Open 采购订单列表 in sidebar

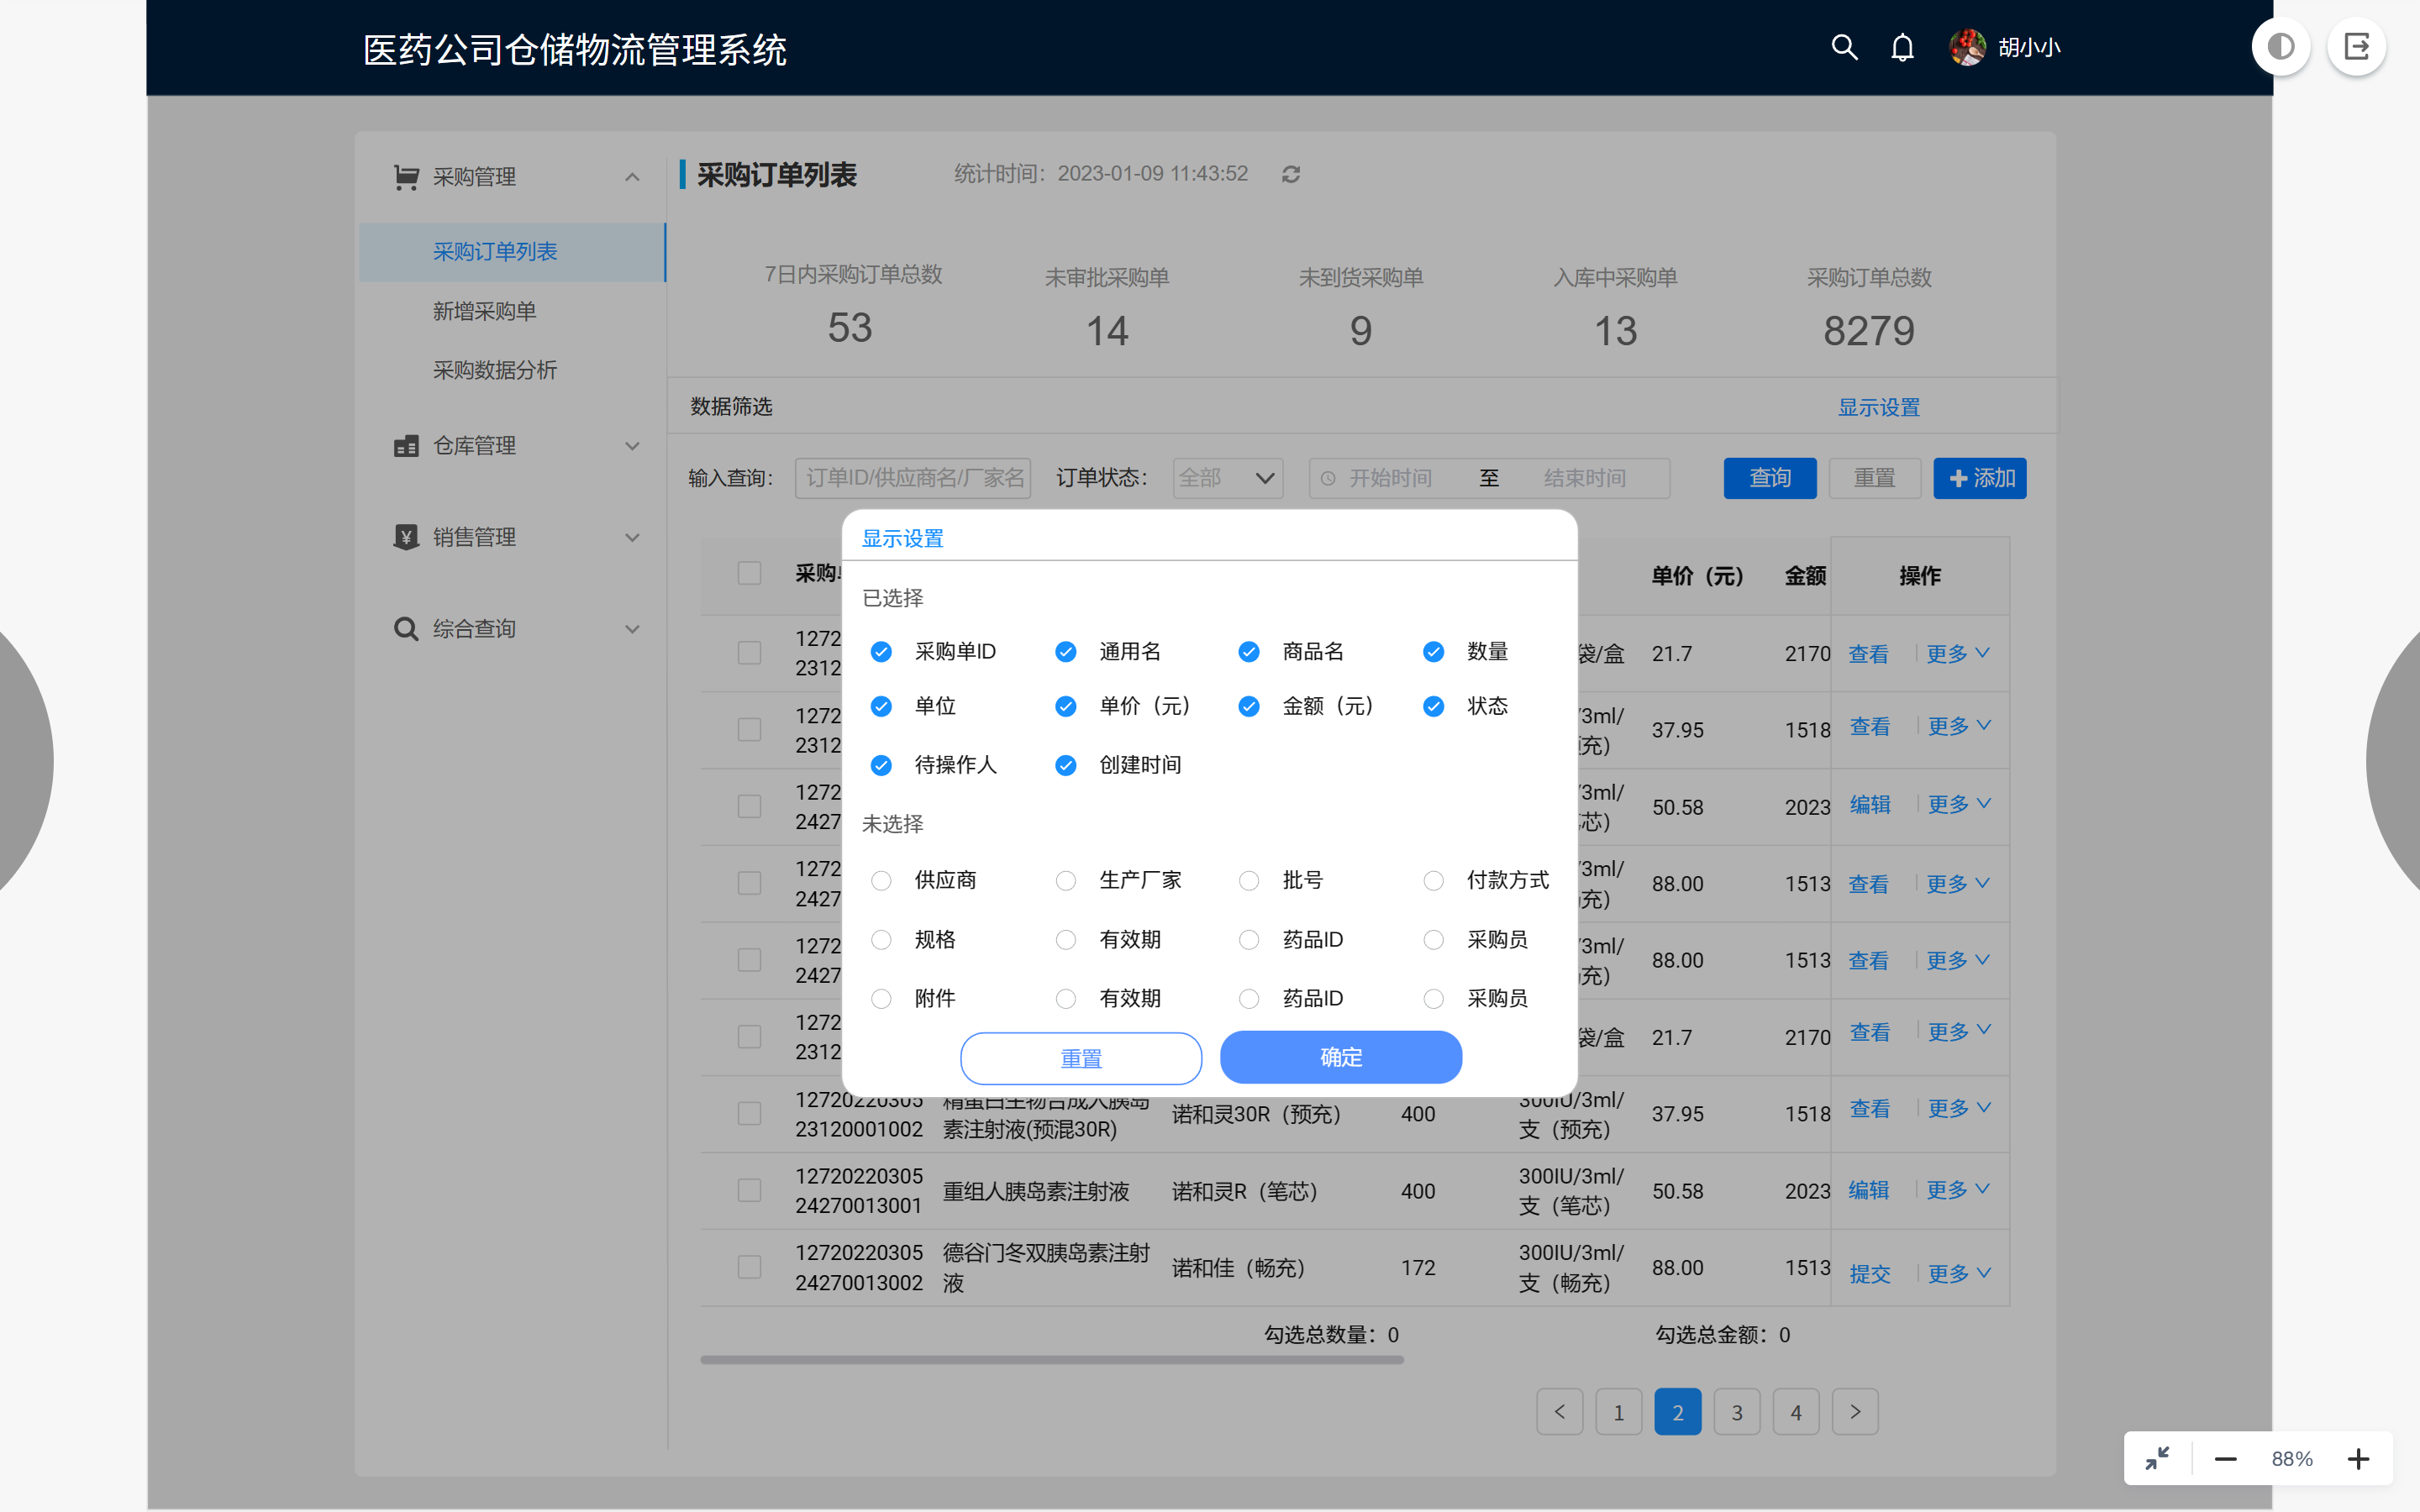tap(512, 252)
